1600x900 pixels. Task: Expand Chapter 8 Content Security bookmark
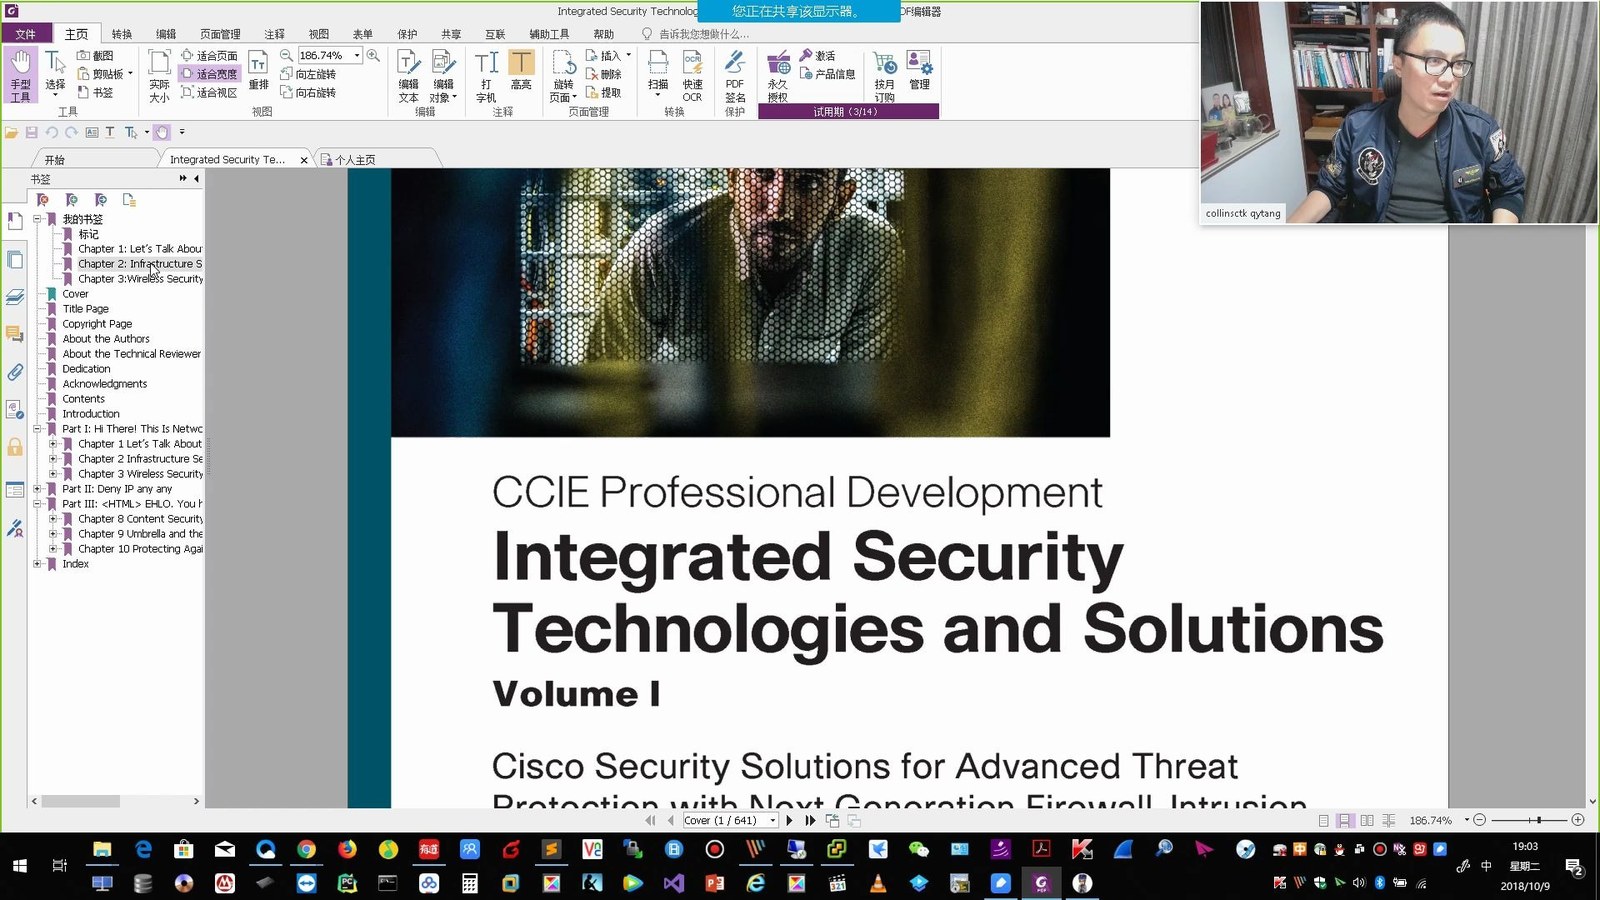pos(53,519)
